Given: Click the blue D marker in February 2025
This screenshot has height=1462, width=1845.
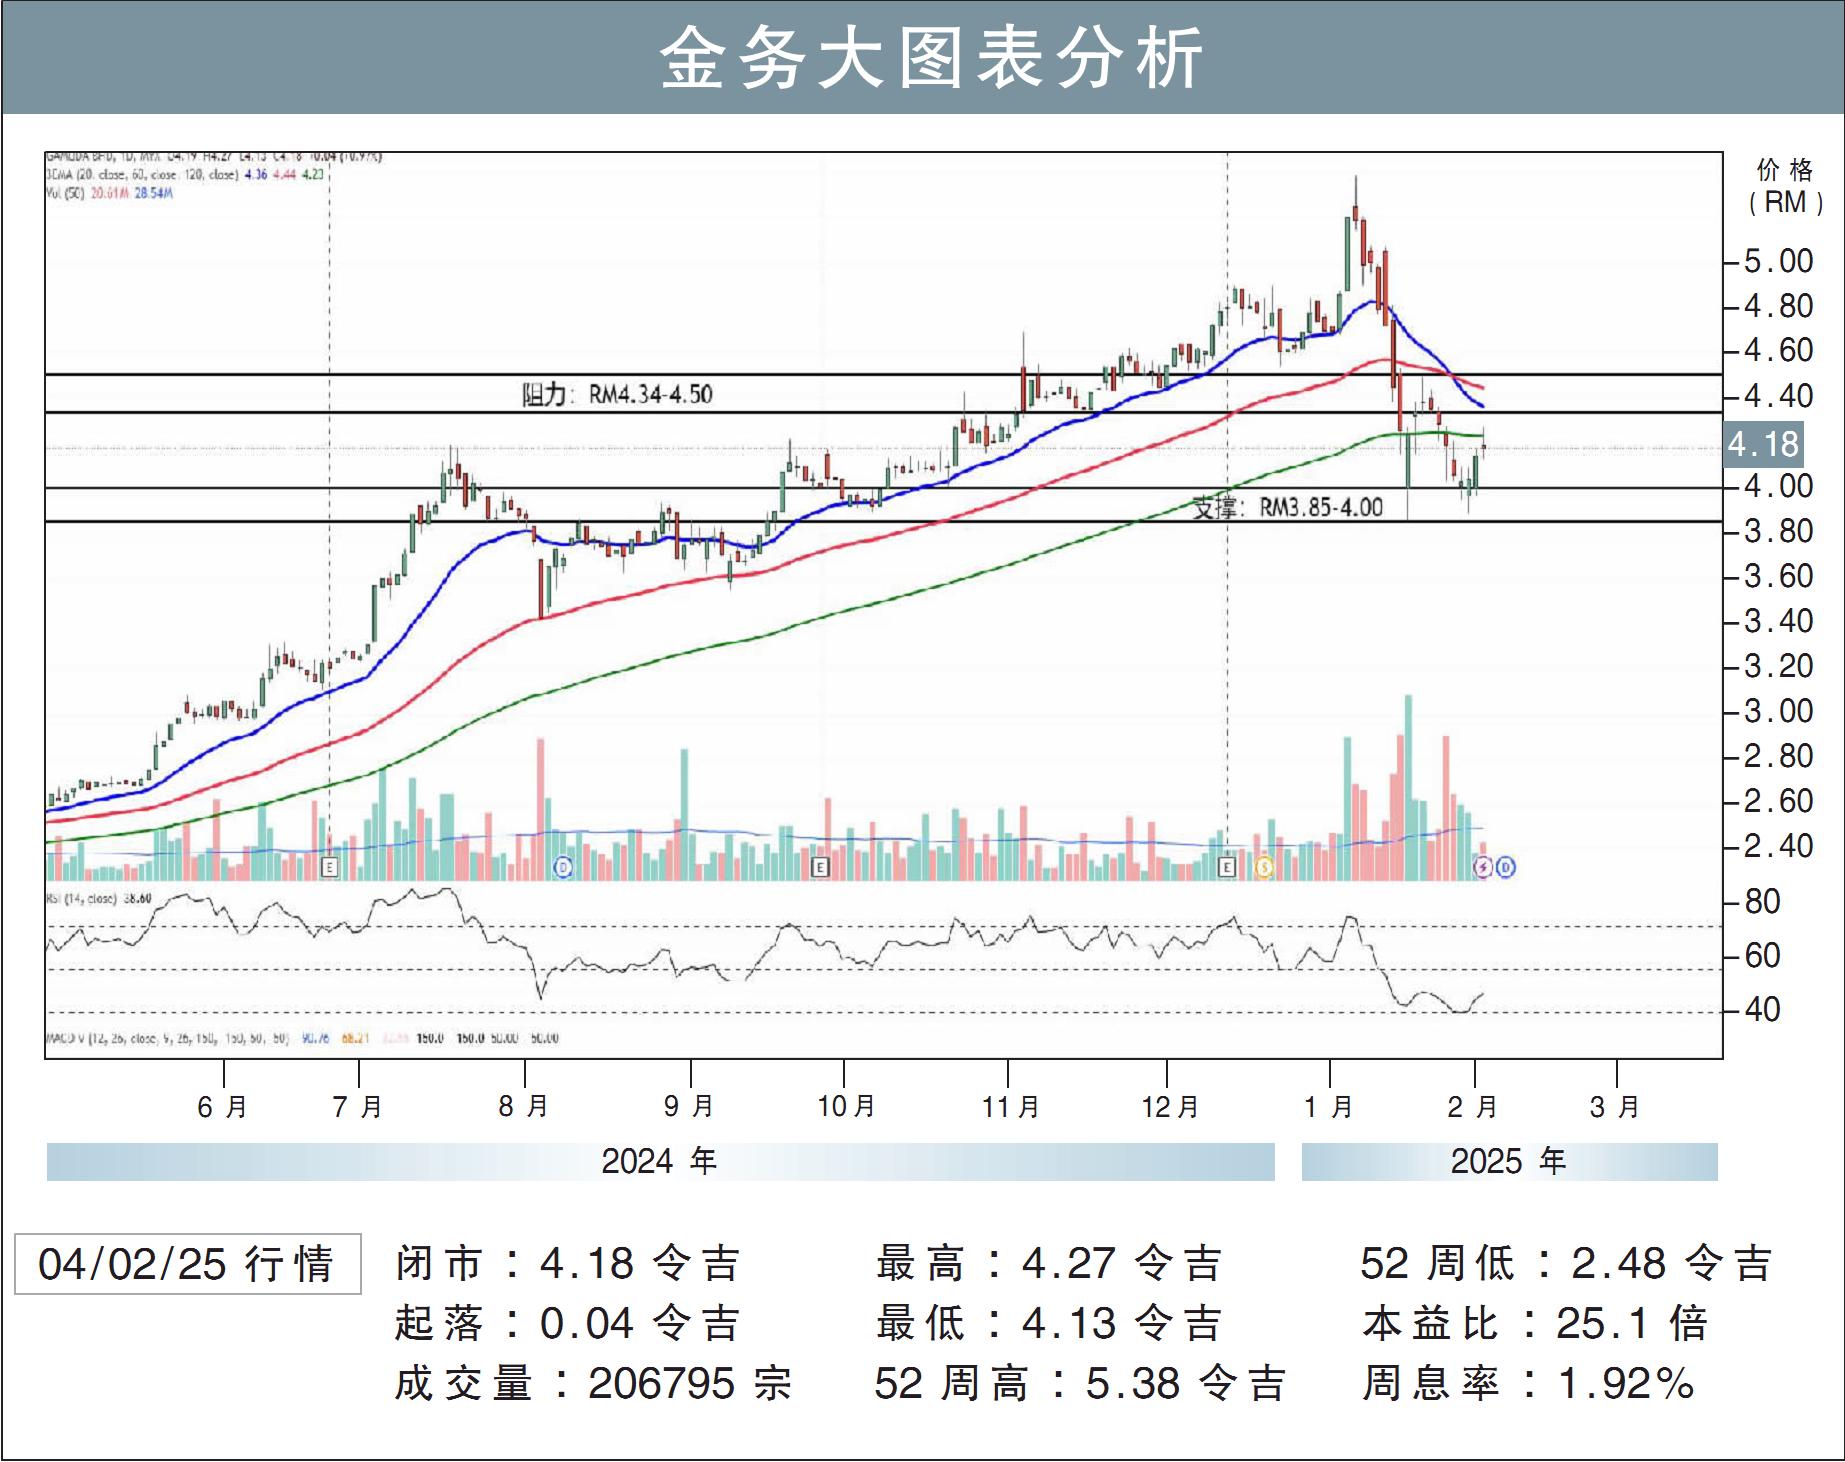Looking at the screenshot, I should tap(1505, 868).
